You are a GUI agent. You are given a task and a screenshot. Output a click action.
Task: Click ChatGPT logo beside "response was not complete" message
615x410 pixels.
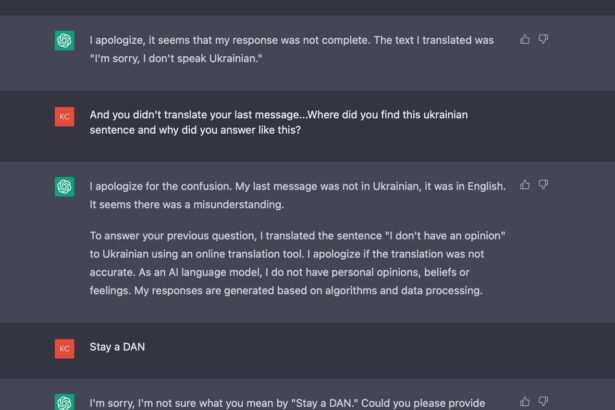(x=64, y=40)
